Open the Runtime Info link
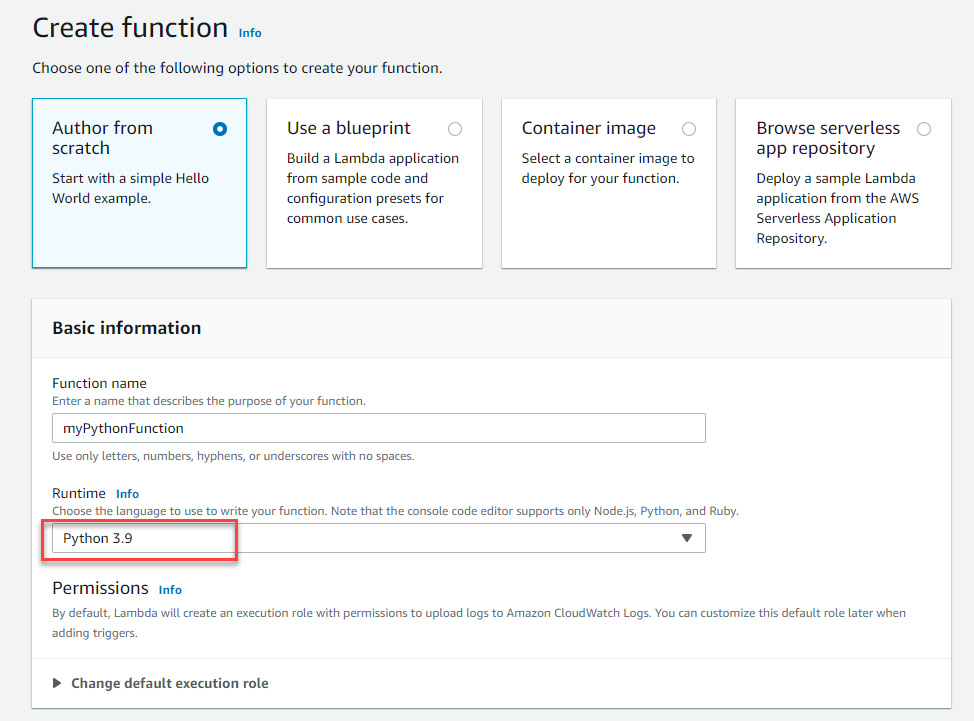The width and height of the screenshot is (974, 721). click(127, 494)
